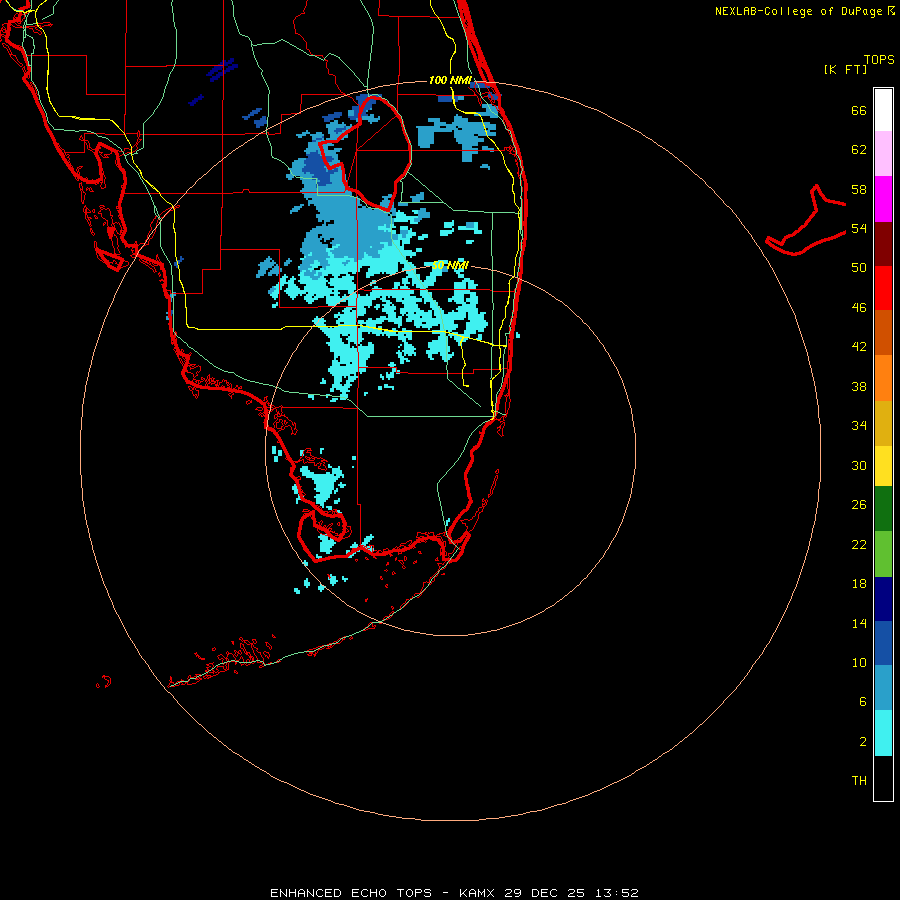Screen dimensions: 900x900
Task: Click the dark orange 46 kft swatch
Action: coord(883,333)
